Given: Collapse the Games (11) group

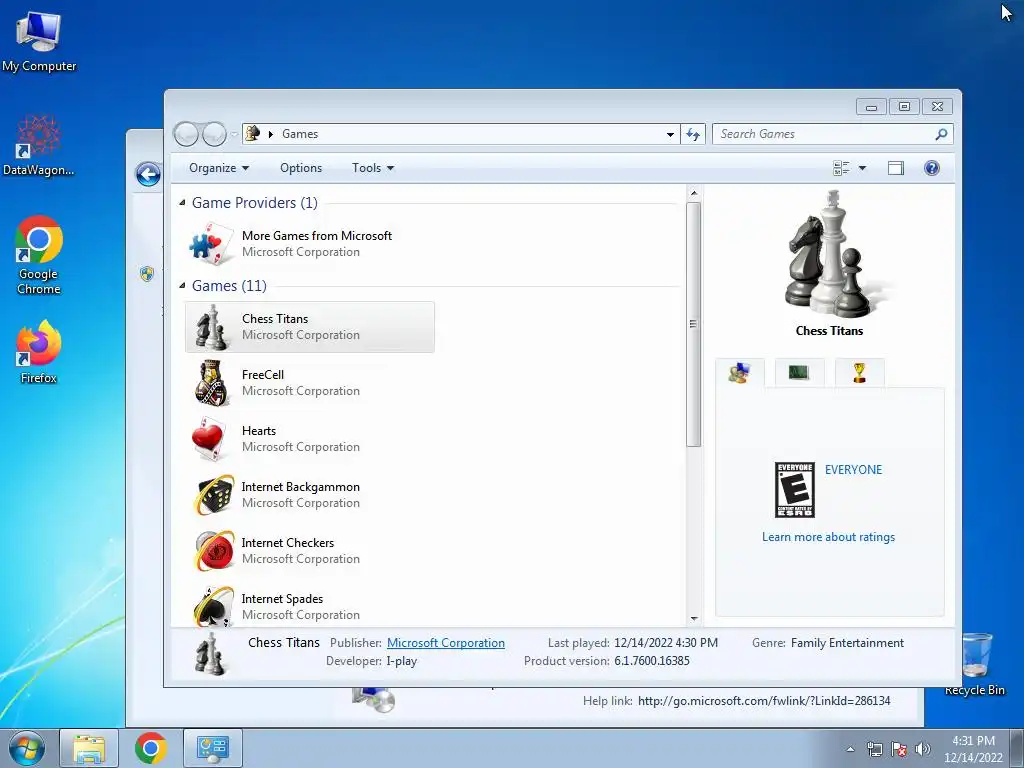Looking at the screenshot, I should pos(182,285).
